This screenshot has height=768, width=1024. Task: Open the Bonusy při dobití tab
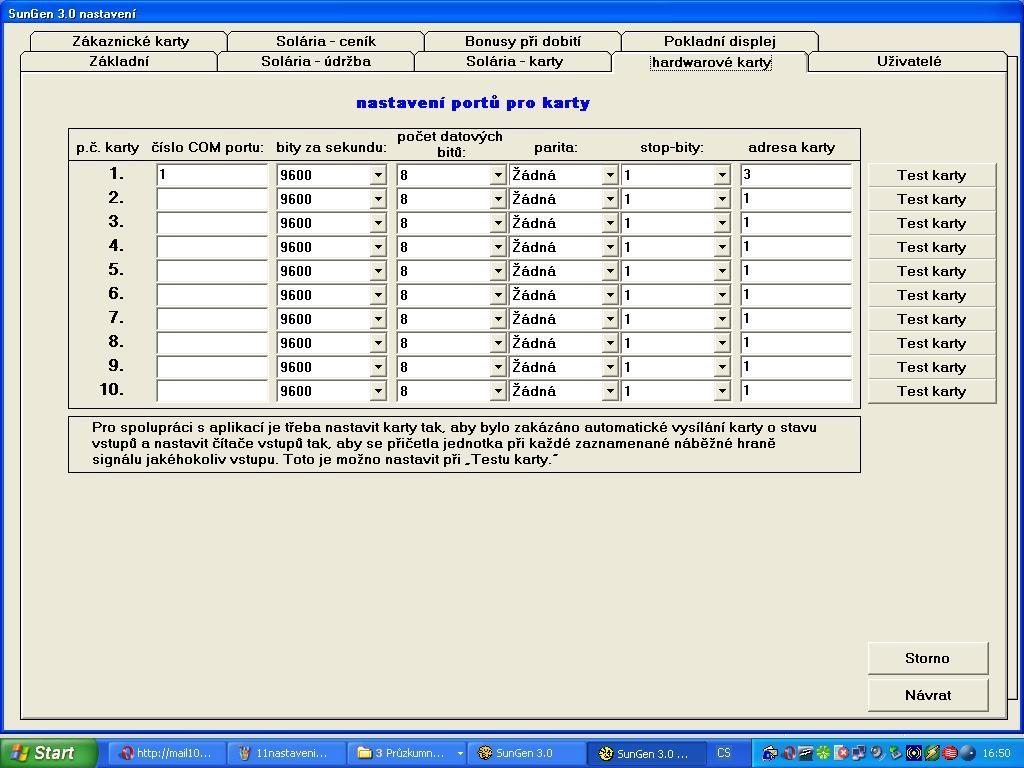coord(522,41)
